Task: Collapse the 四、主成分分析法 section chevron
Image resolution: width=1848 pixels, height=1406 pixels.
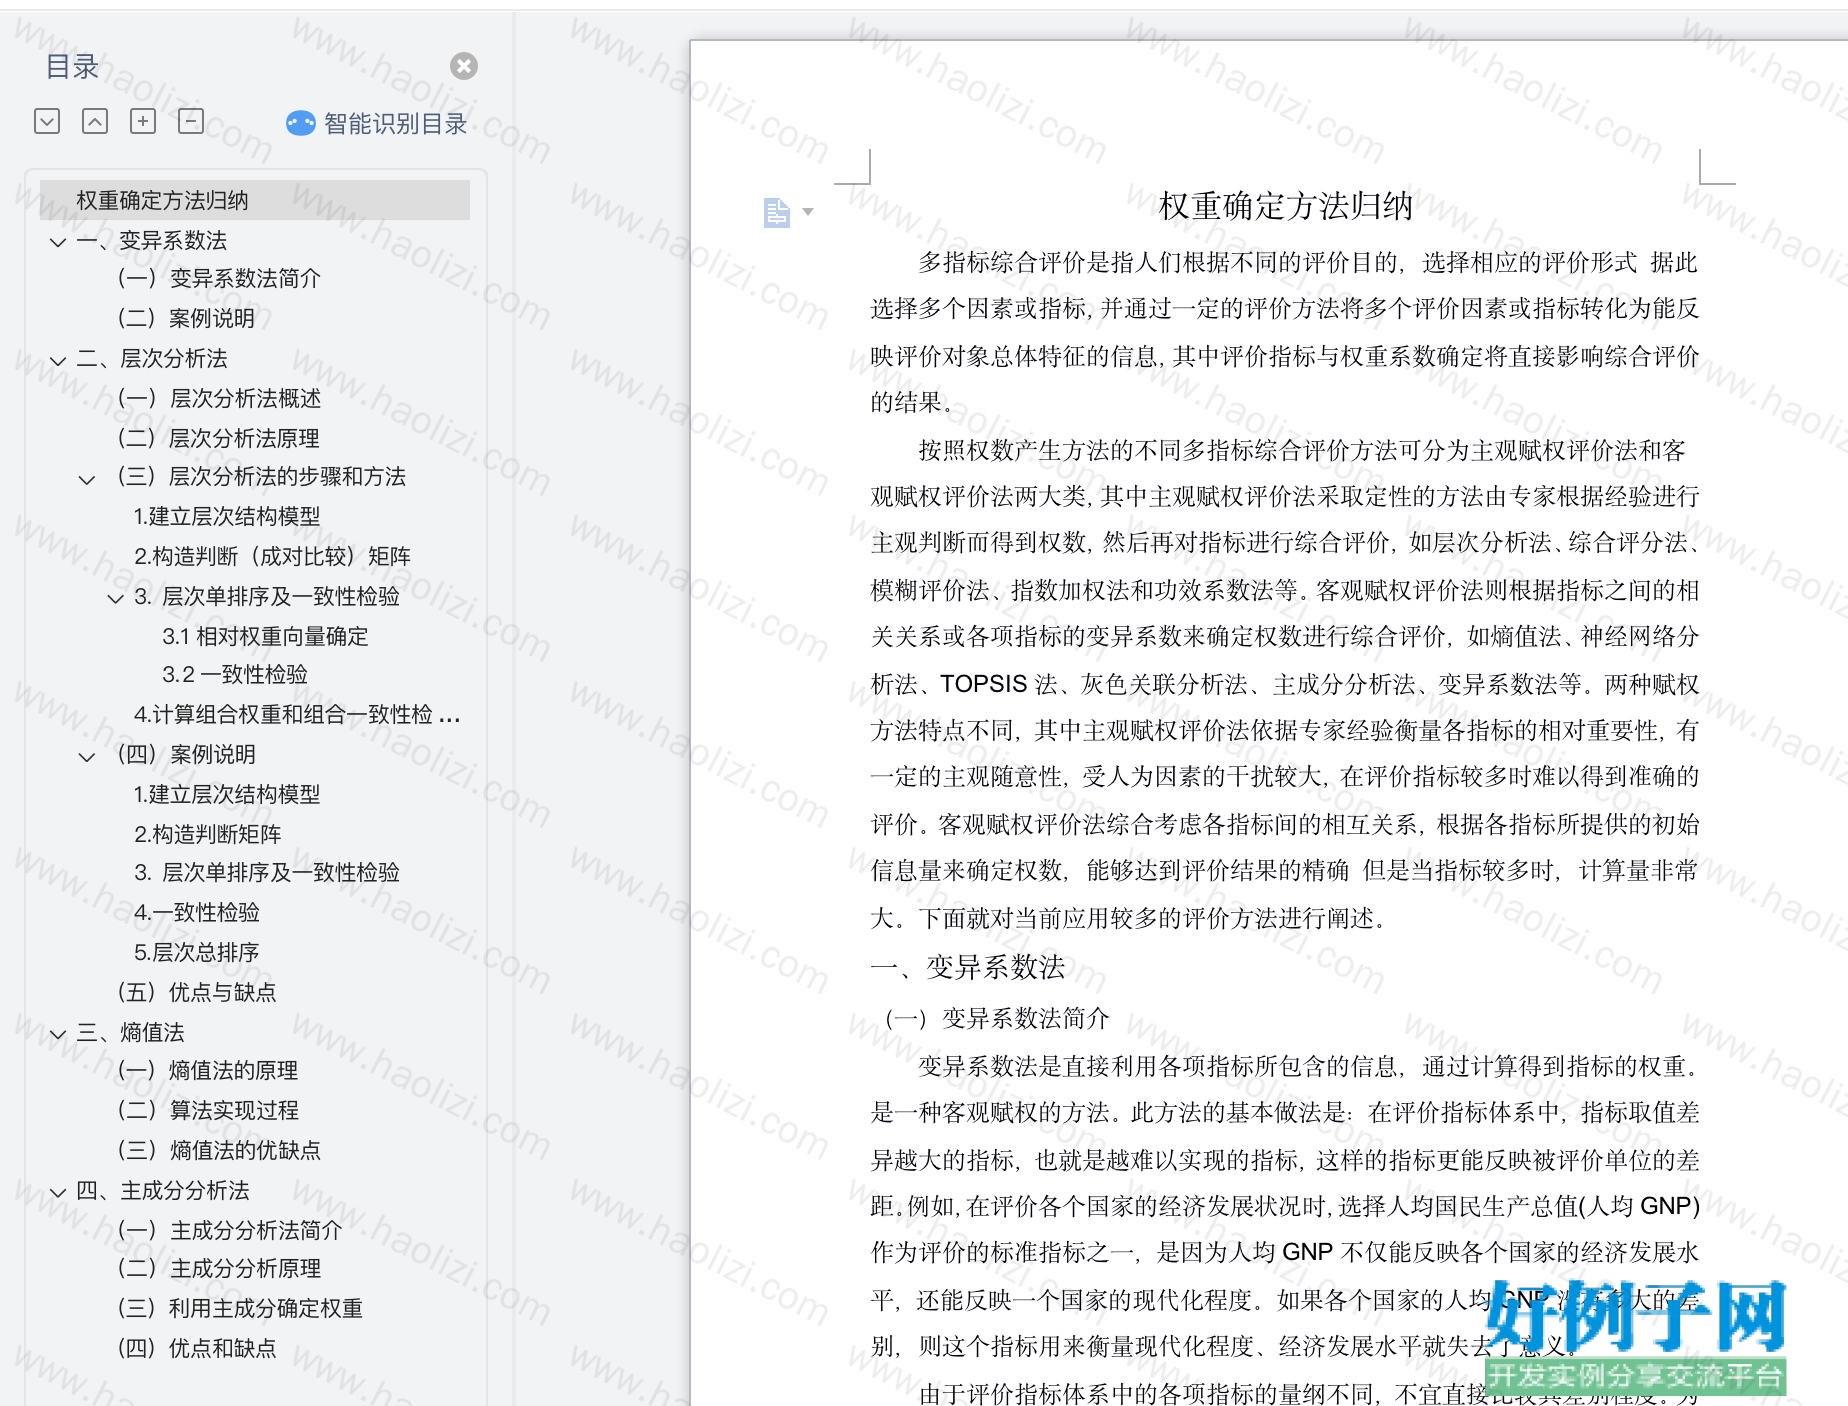Action: point(58,1192)
